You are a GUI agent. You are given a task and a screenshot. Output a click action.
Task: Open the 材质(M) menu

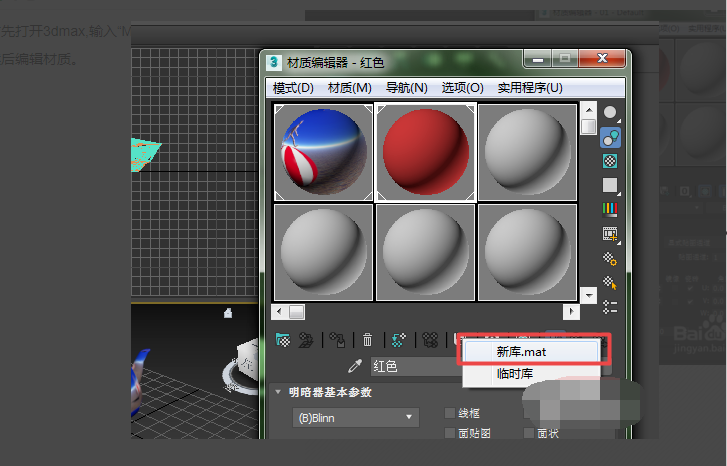point(350,88)
